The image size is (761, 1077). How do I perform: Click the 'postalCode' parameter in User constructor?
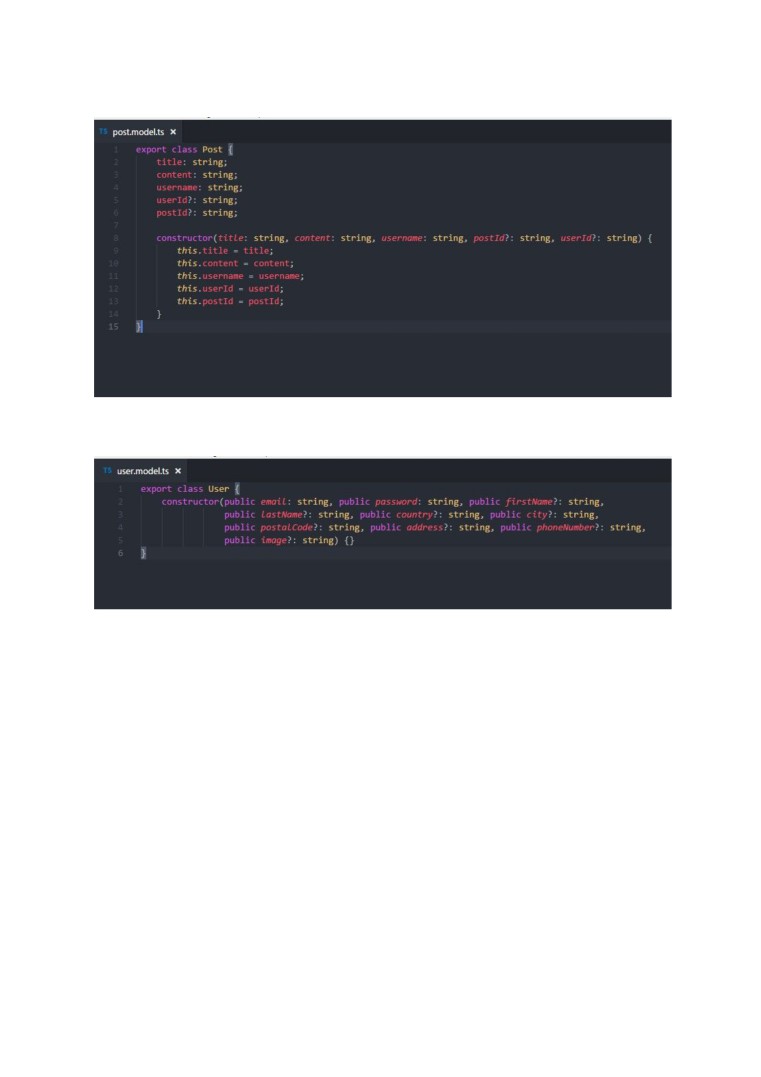[x=286, y=528]
